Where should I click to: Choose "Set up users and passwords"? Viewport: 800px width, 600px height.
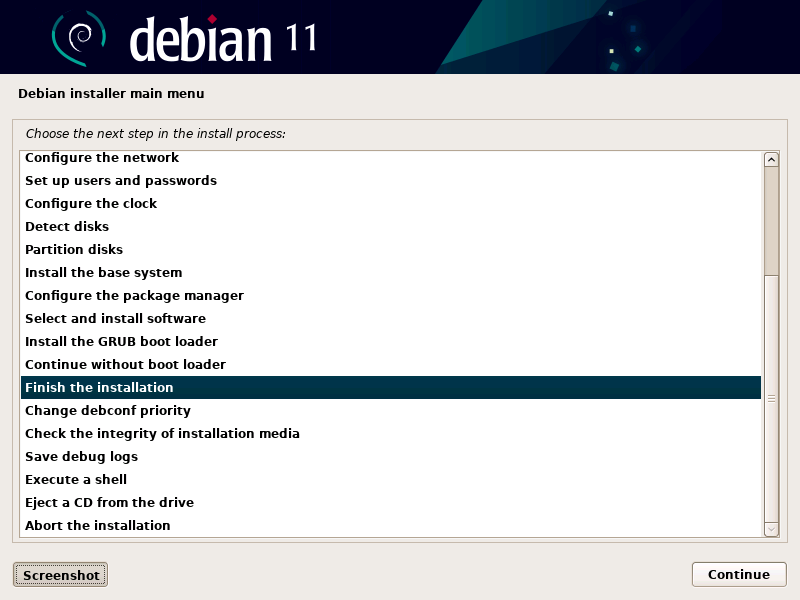pyautogui.click(x=391, y=181)
